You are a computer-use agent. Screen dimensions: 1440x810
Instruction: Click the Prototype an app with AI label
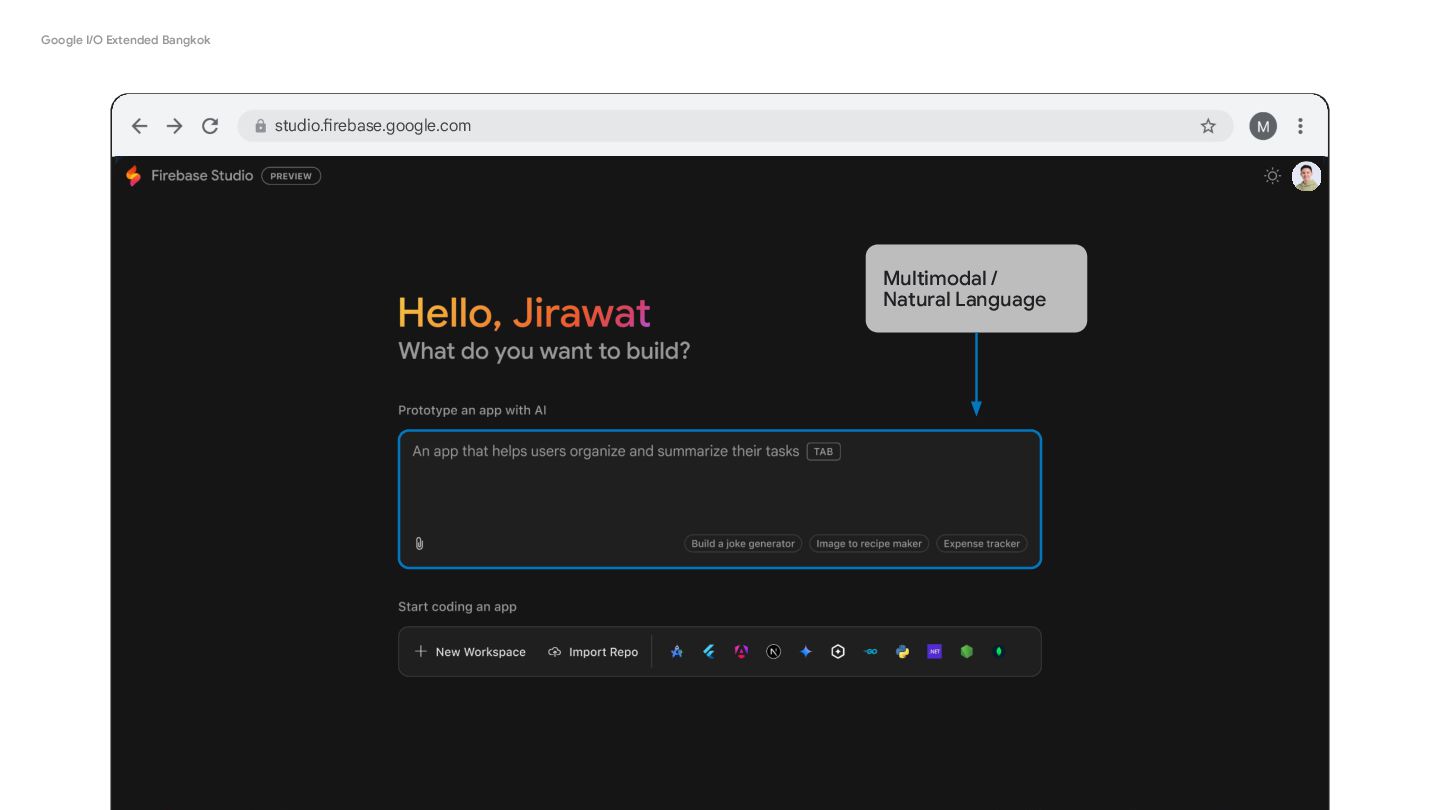[472, 410]
